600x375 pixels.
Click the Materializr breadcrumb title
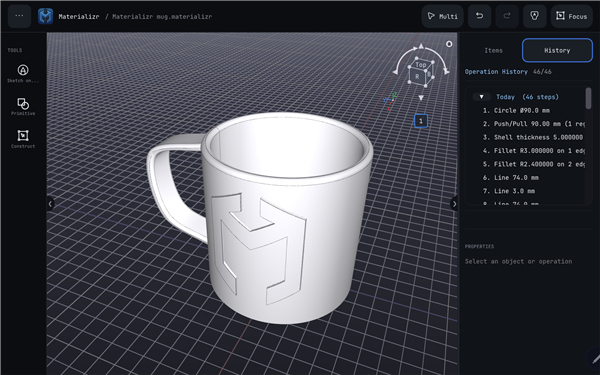click(79, 16)
